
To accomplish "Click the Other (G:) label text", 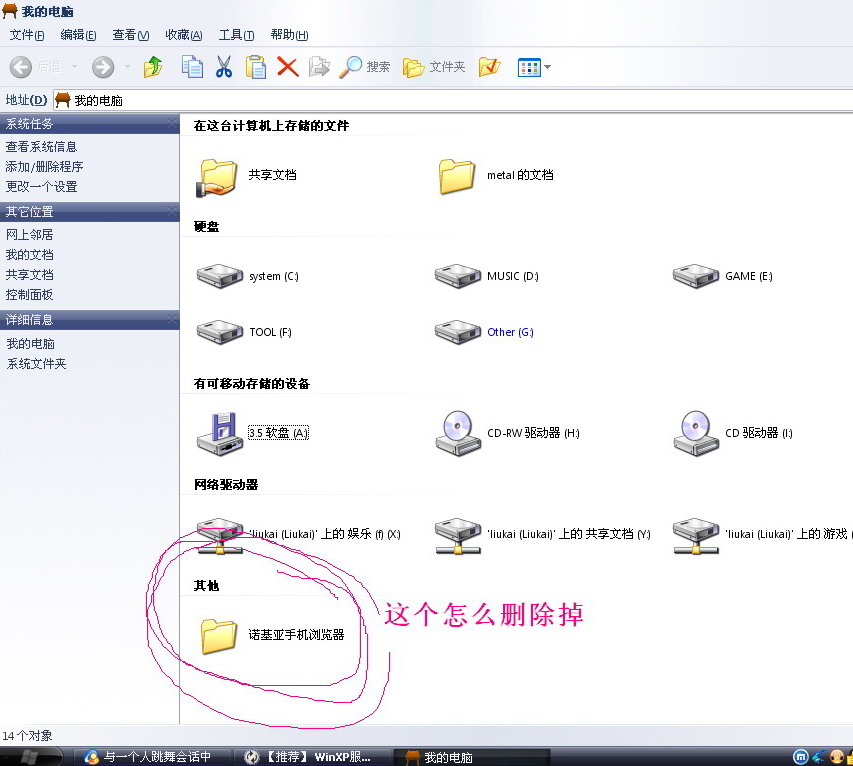I will coord(510,332).
